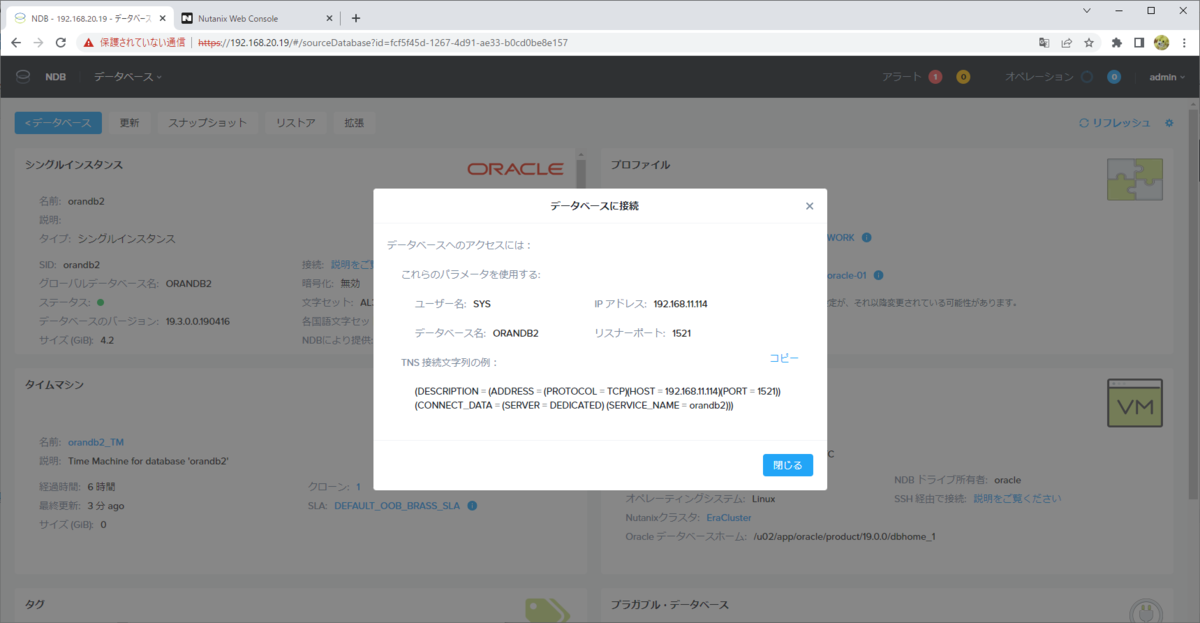
Task: Click the blue operations badge showing 0
Action: tap(1114, 77)
